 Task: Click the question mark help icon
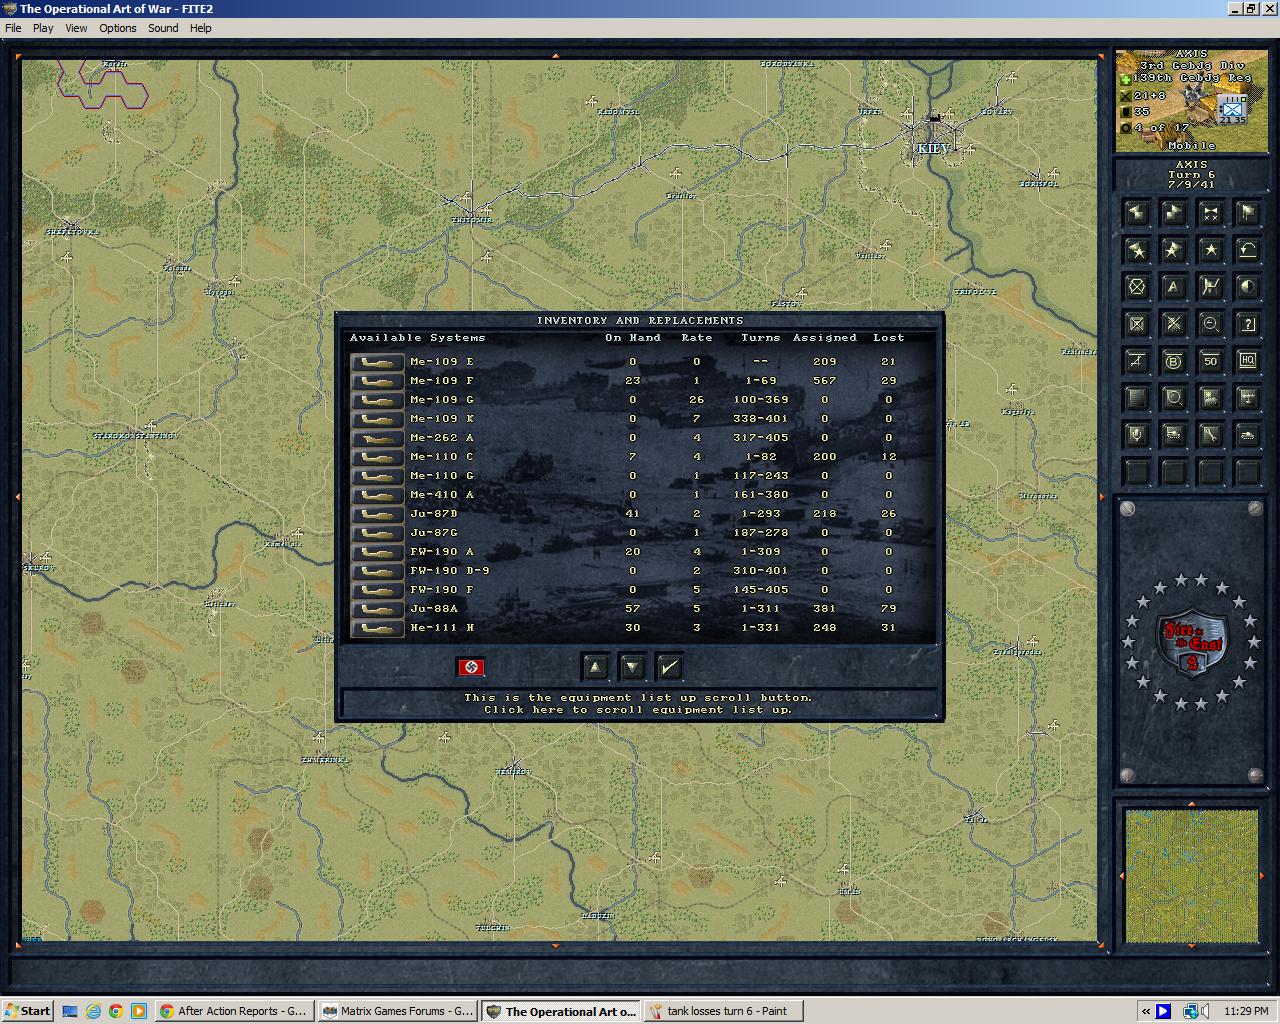[1247, 325]
